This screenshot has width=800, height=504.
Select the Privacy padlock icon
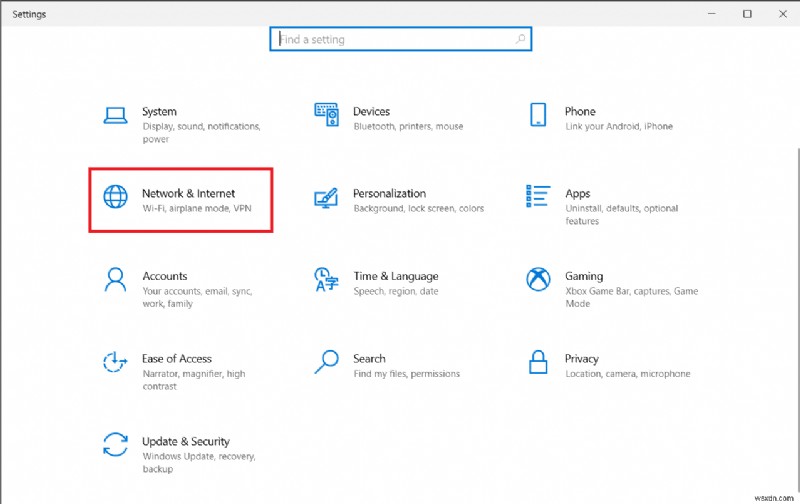click(538, 361)
